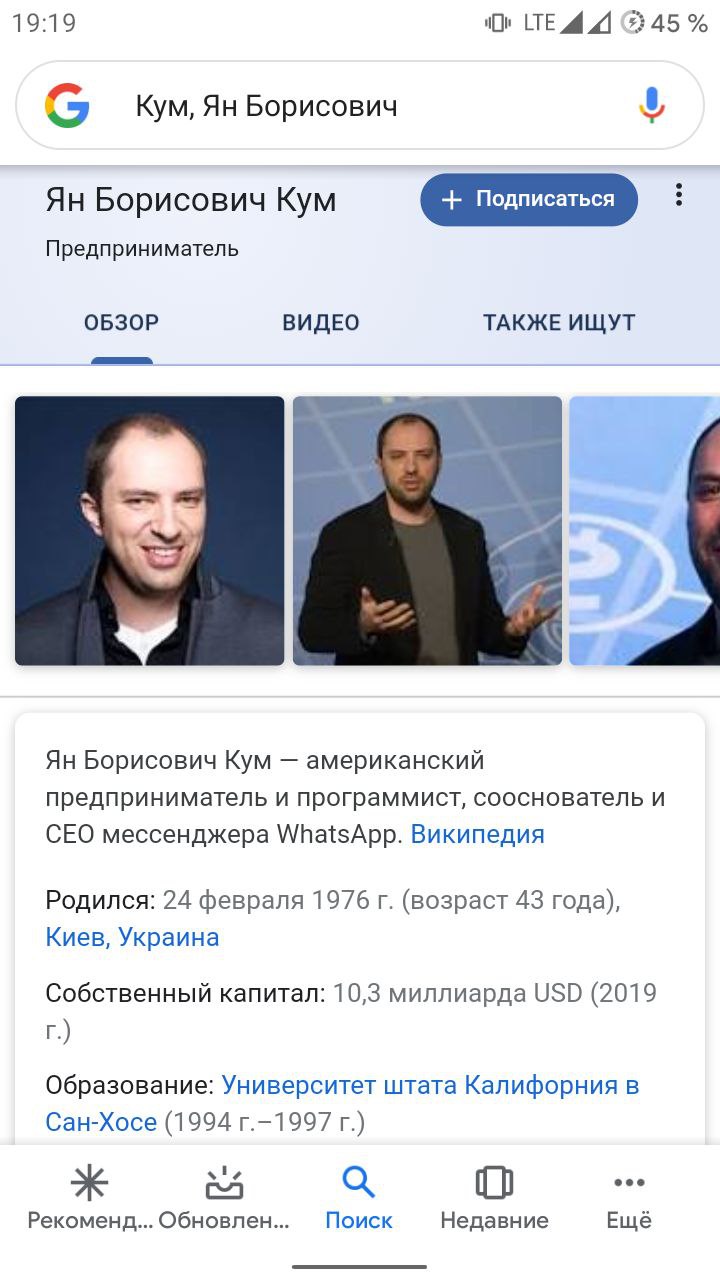Open the three-dot overflow menu
Viewport: 720px width, 1280px height.
tap(679, 195)
